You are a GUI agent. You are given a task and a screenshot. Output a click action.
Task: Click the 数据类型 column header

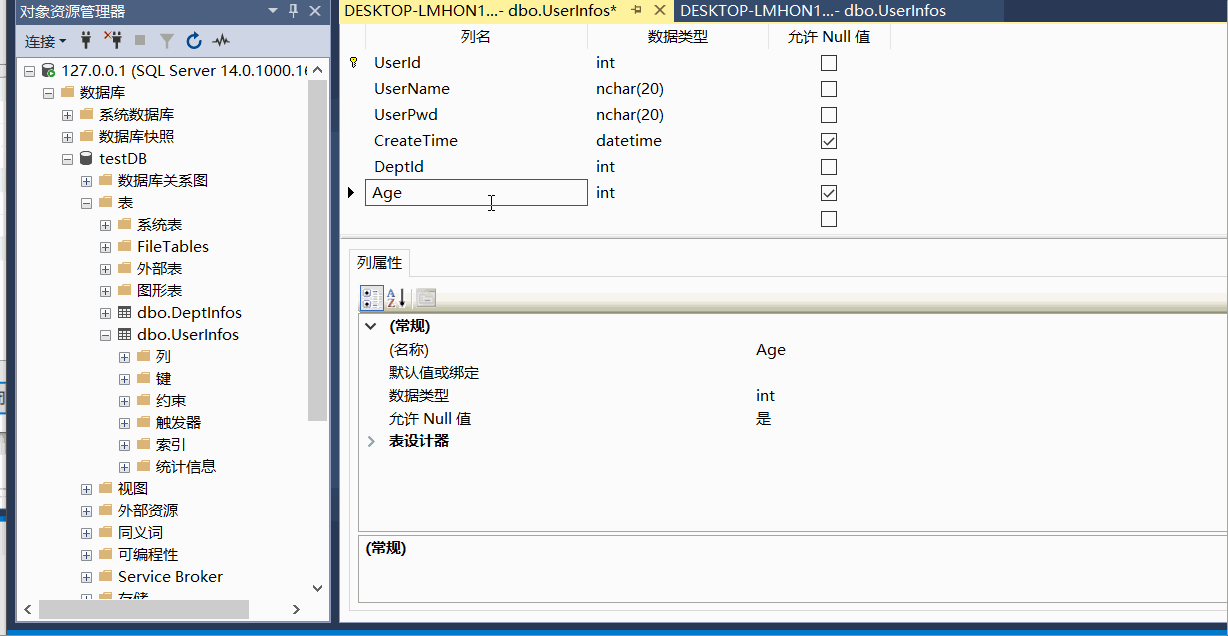coord(678,37)
